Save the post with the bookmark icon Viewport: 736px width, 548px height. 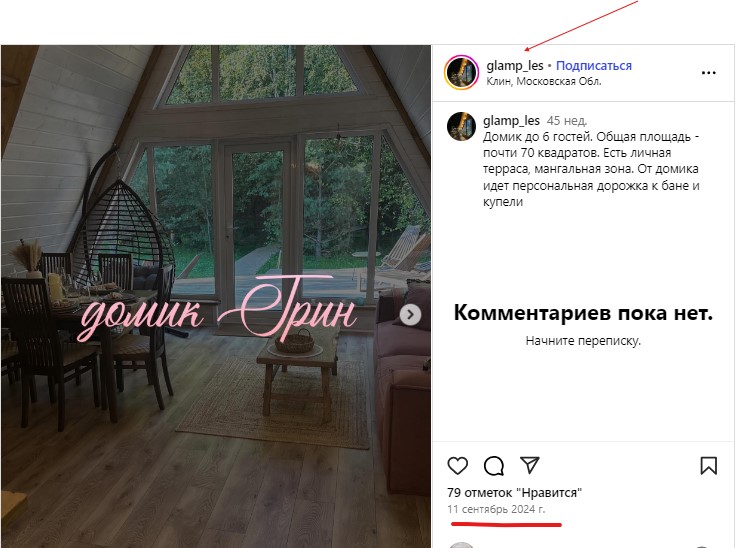click(x=709, y=466)
